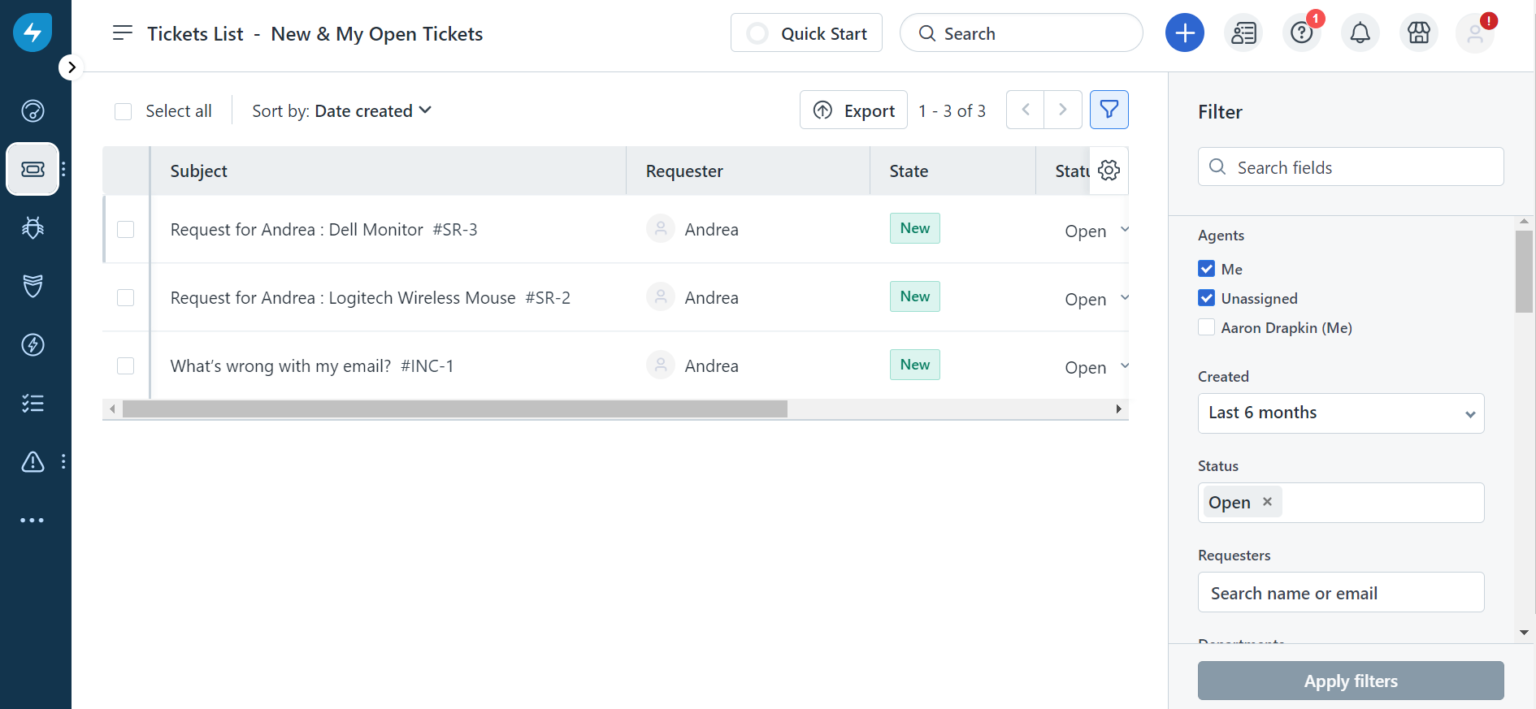Open the table column settings gear

[x=1108, y=170]
